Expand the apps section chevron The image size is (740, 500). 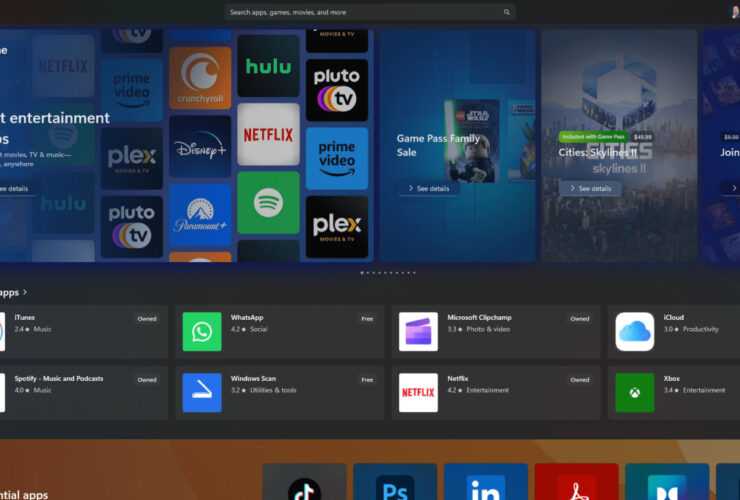(x=25, y=292)
